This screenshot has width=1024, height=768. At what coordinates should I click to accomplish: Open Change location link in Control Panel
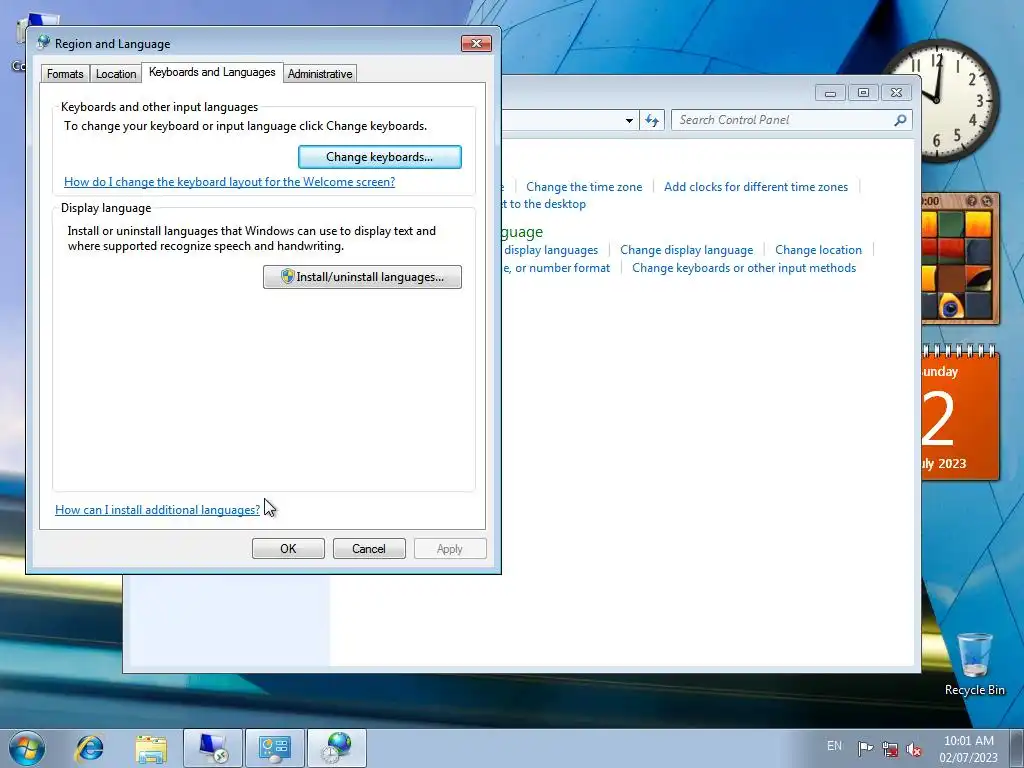pyautogui.click(x=818, y=250)
